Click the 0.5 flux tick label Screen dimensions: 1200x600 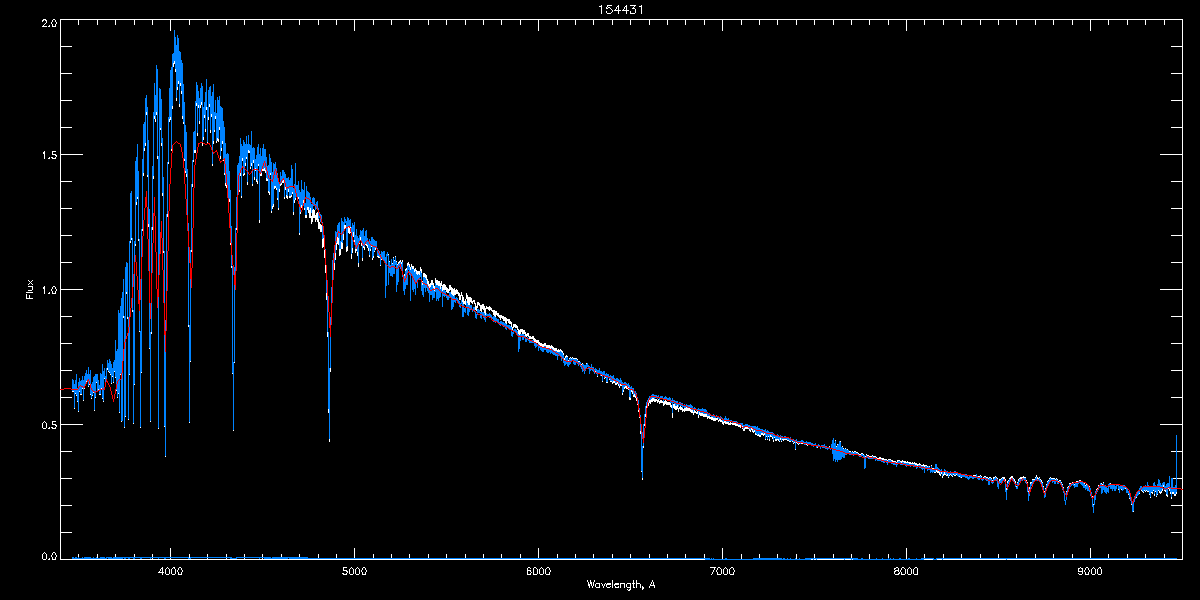(x=49, y=424)
